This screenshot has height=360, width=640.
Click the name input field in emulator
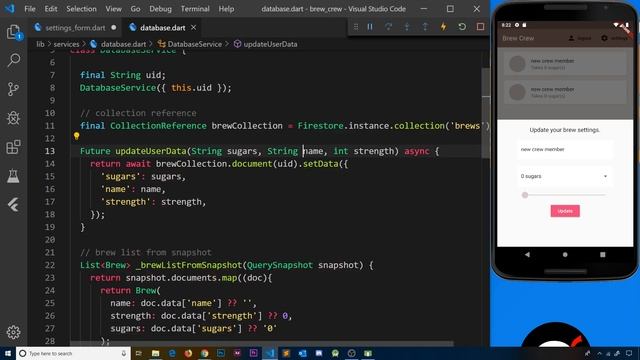(x=564, y=150)
